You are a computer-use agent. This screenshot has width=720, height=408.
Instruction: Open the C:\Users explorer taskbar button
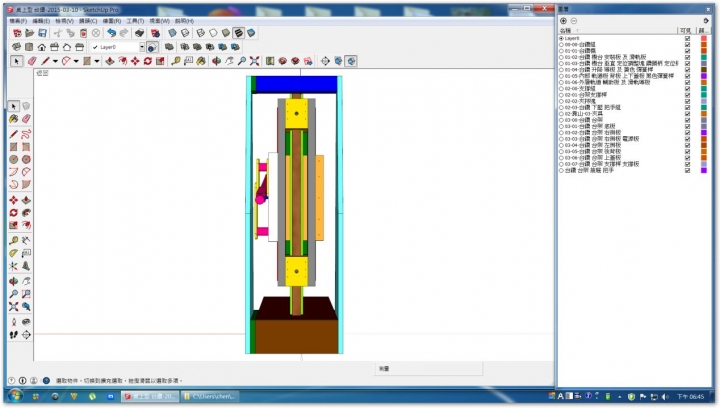pyautogui.click(x=210, y=396)
